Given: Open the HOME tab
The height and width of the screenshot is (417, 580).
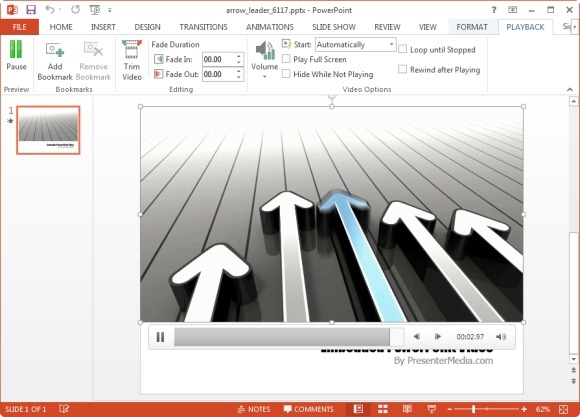Looking at the screenshot, I should tap(61, 27).
